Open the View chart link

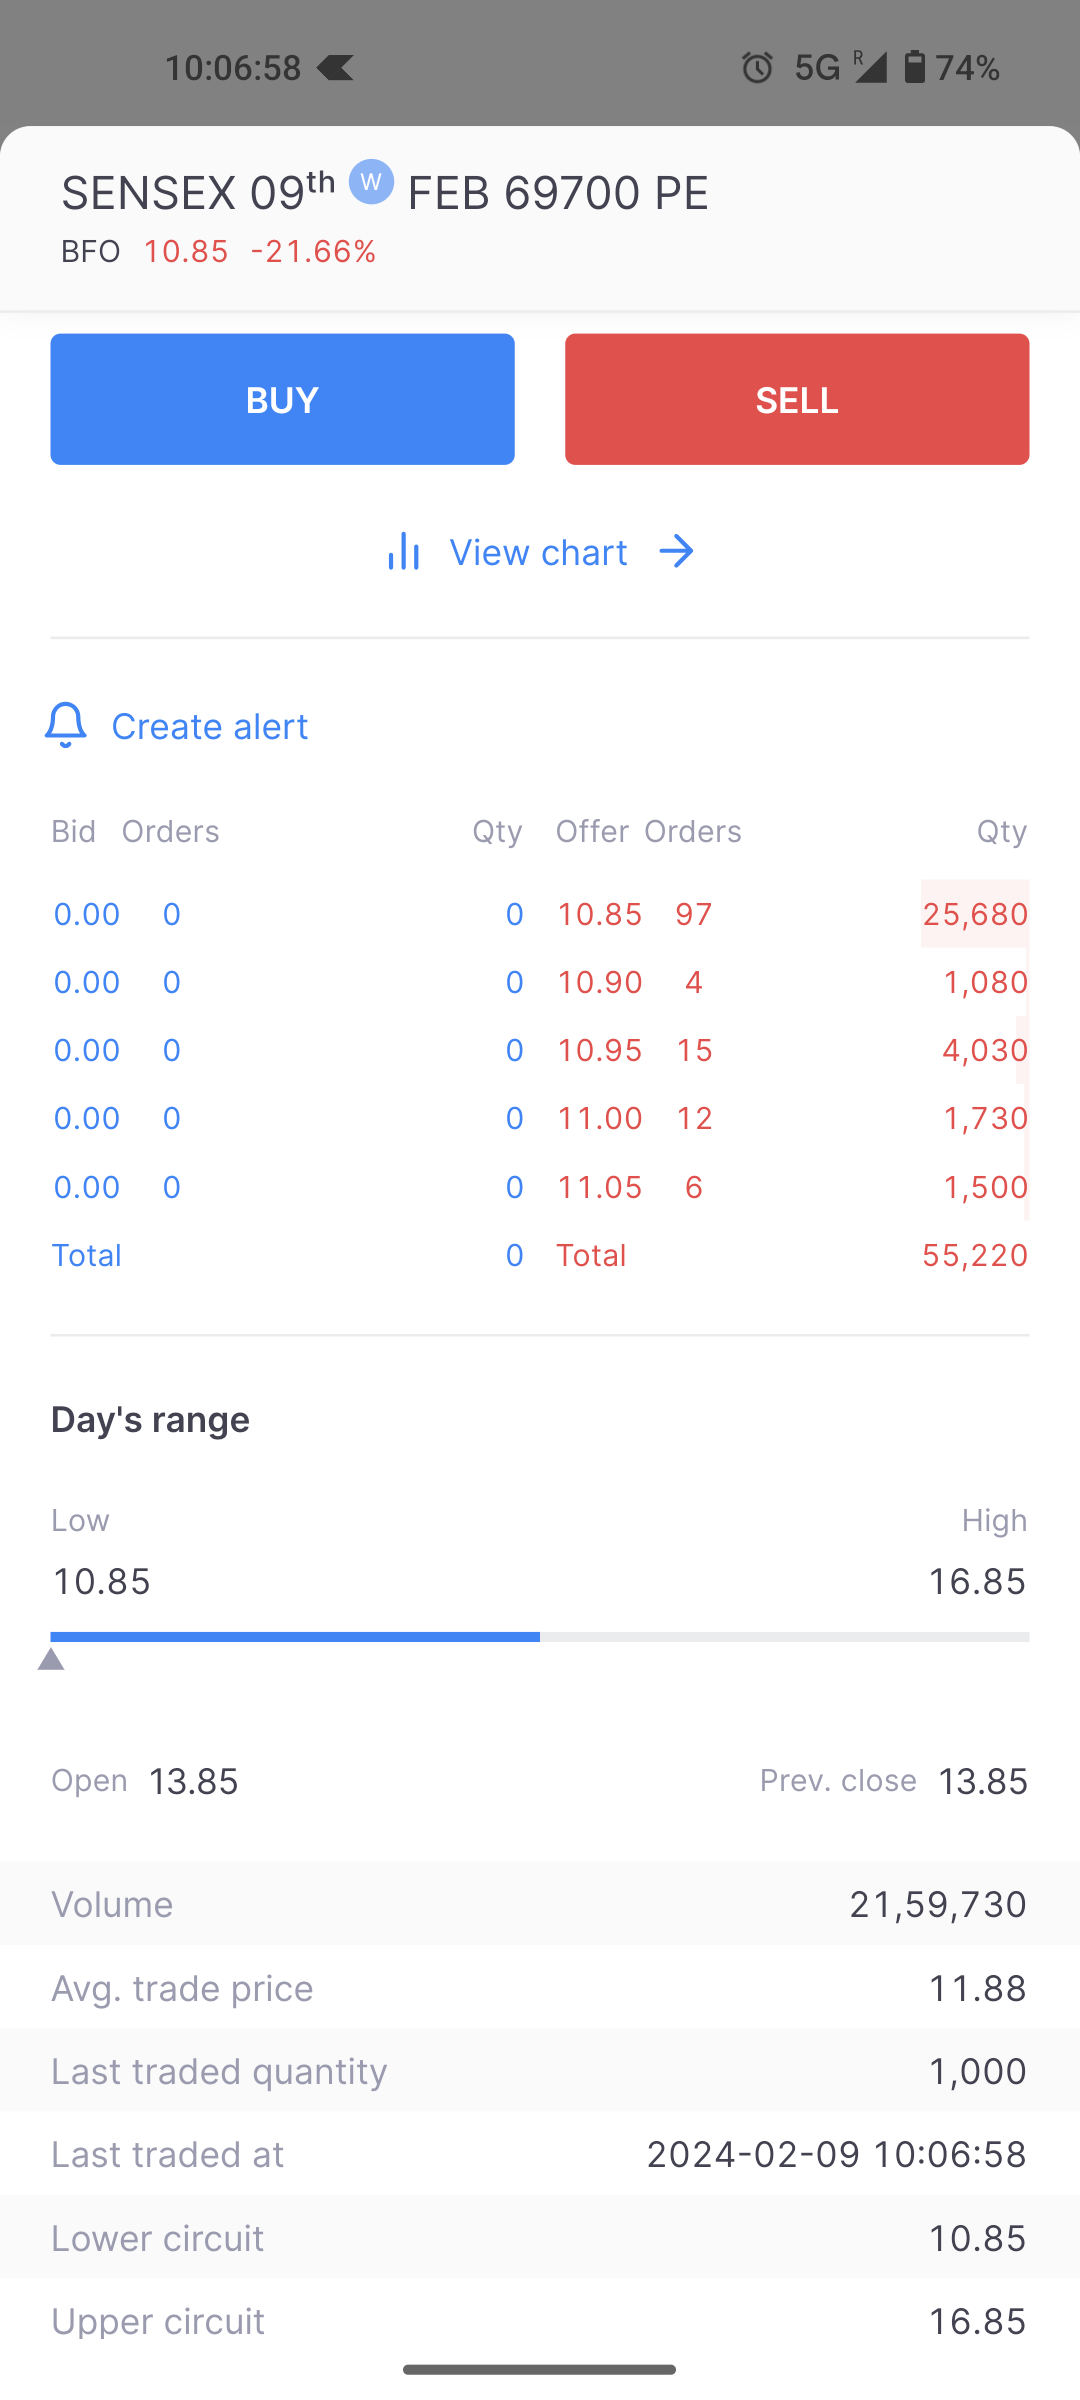coord(540,552)
